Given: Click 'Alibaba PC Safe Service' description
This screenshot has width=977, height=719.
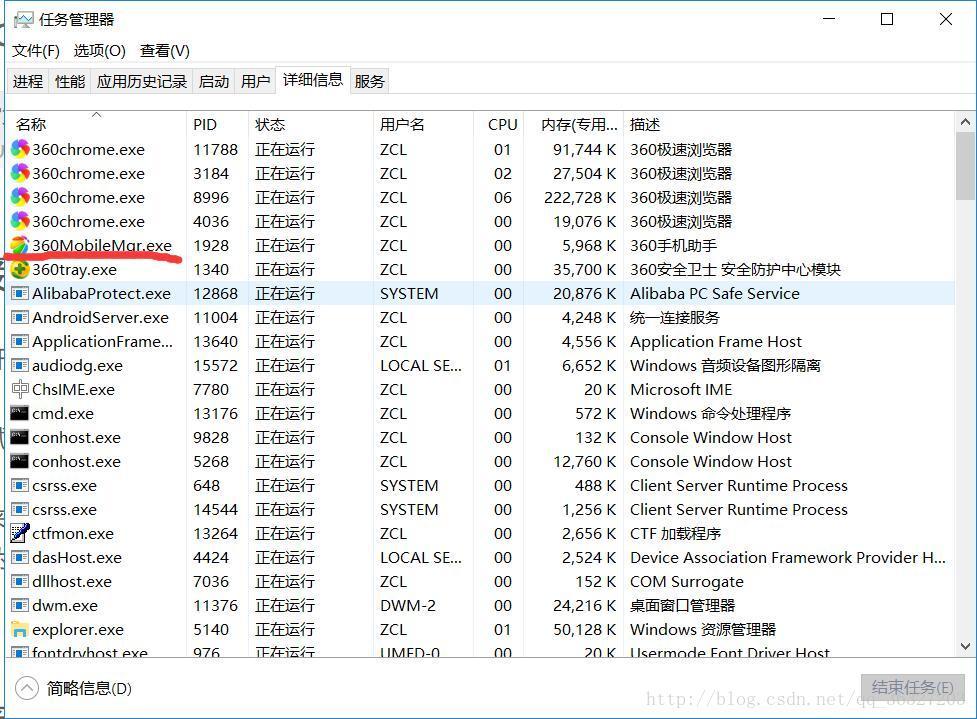Looking at the screenshot, I should tap(715, 293).
